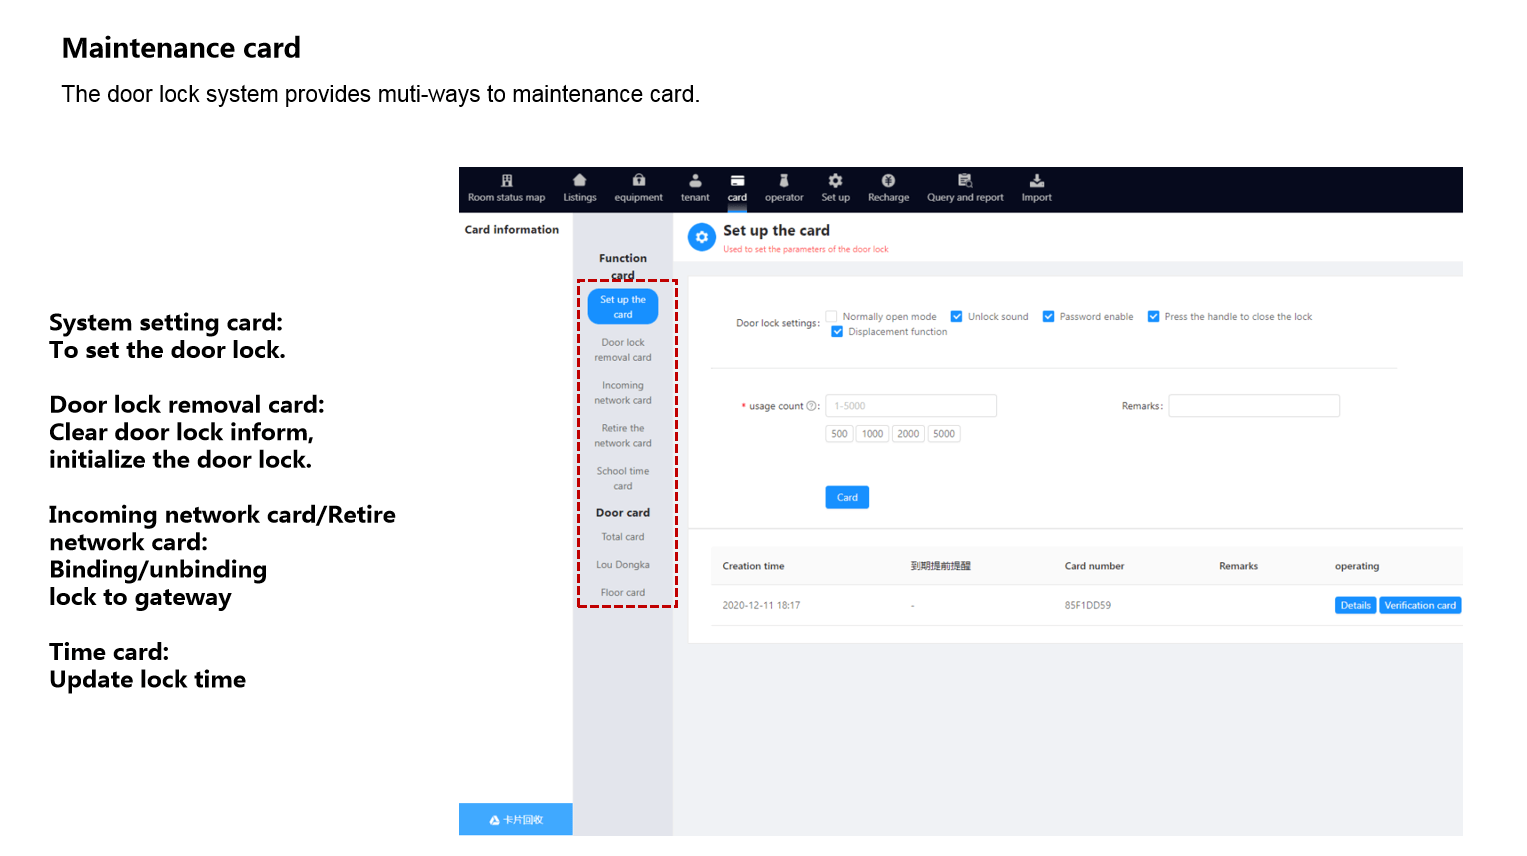Disable Displacement function checkbox
The height and width of the screenshot is (856, 1527).
pos(837,332)
